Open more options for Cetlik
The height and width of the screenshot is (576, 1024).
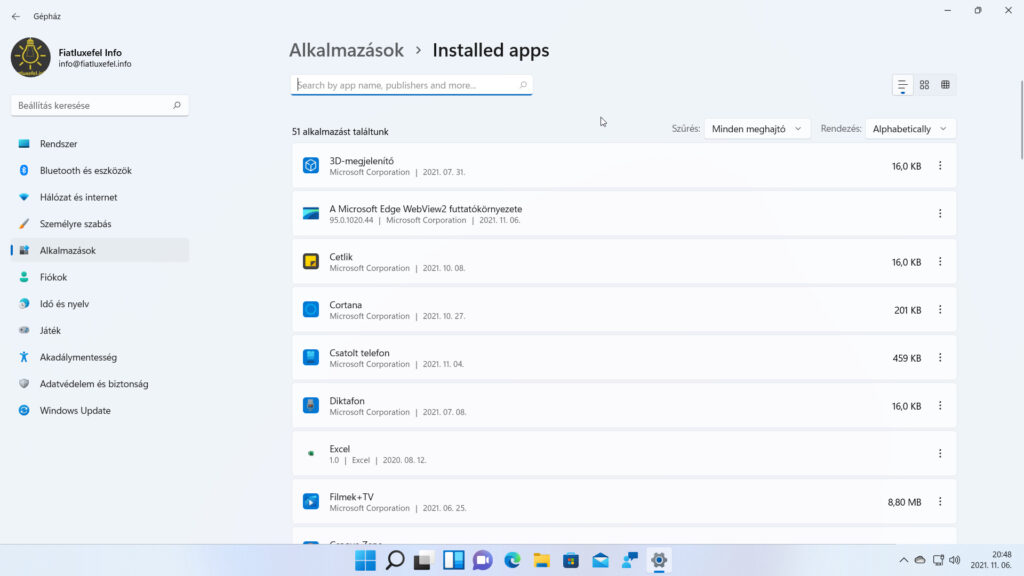(940, 262)
